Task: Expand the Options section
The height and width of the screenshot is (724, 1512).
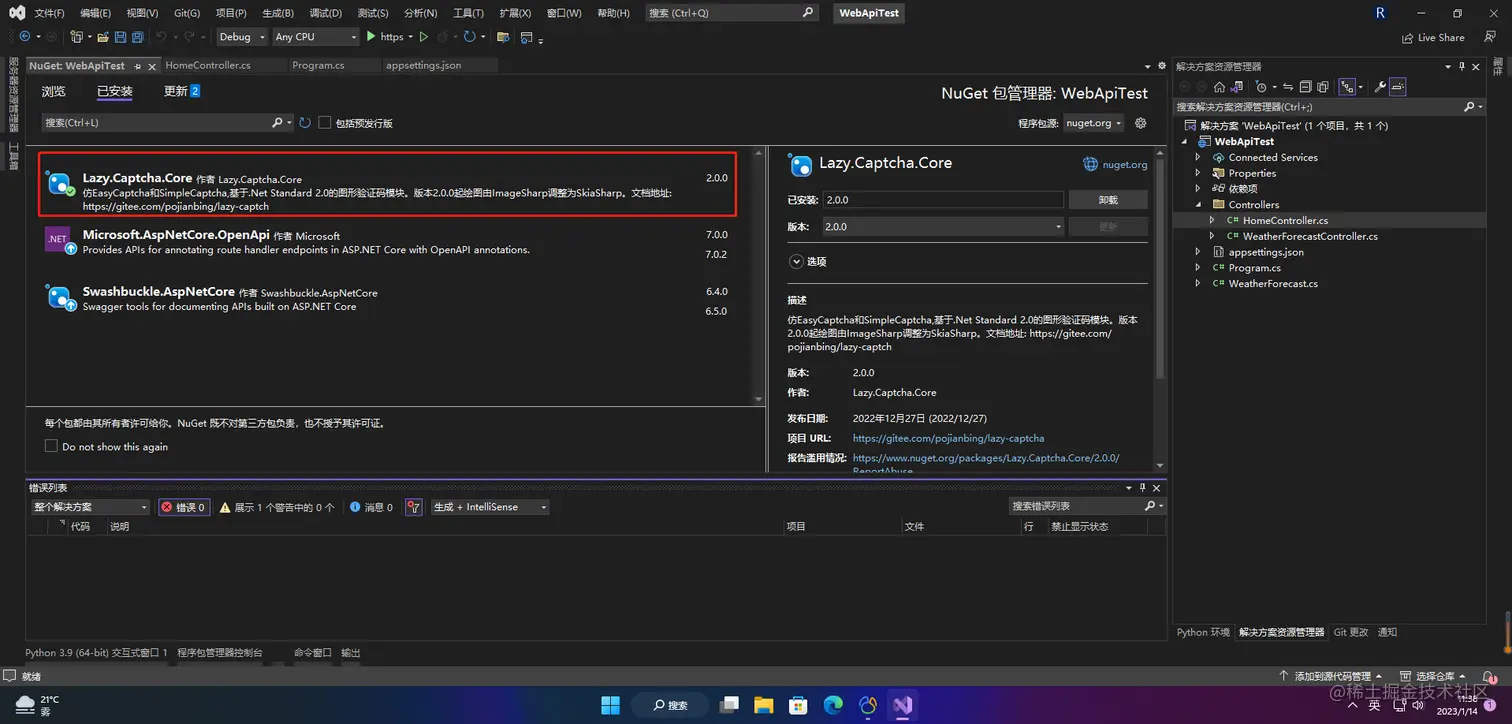Action: click(x=796, y=261)
